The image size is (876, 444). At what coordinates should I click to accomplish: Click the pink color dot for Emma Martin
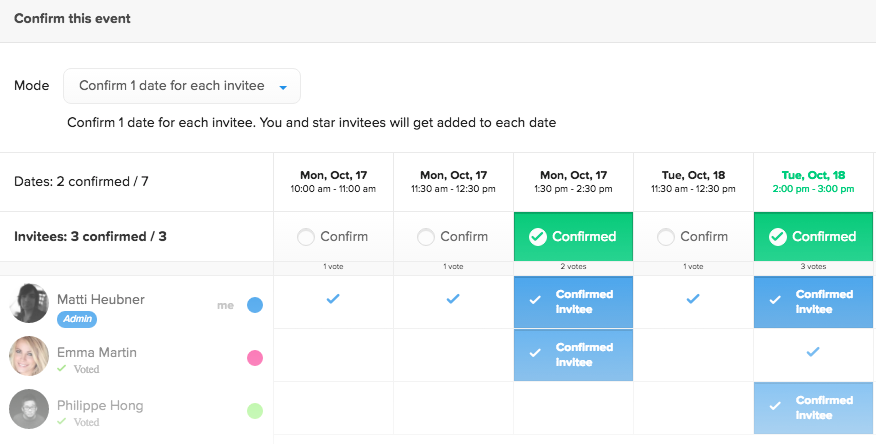click(255, 358)
